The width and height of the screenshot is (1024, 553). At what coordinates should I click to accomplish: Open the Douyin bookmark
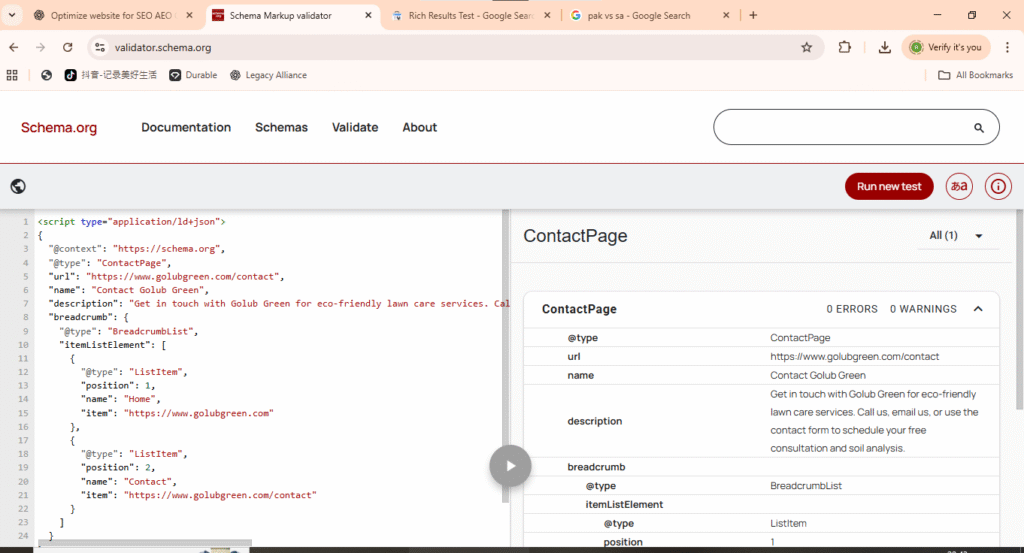point(110,75)
